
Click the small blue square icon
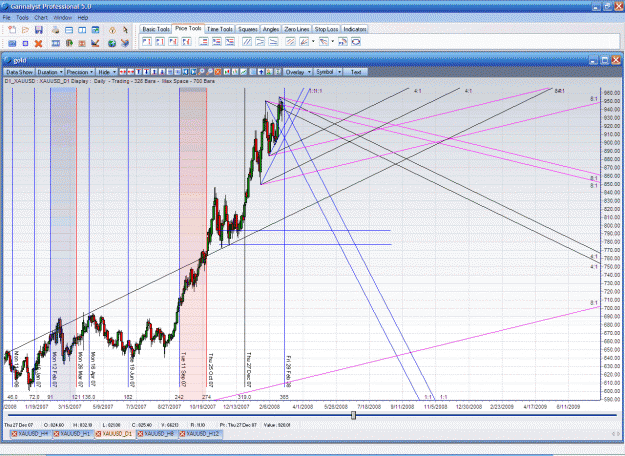(26, 43)
